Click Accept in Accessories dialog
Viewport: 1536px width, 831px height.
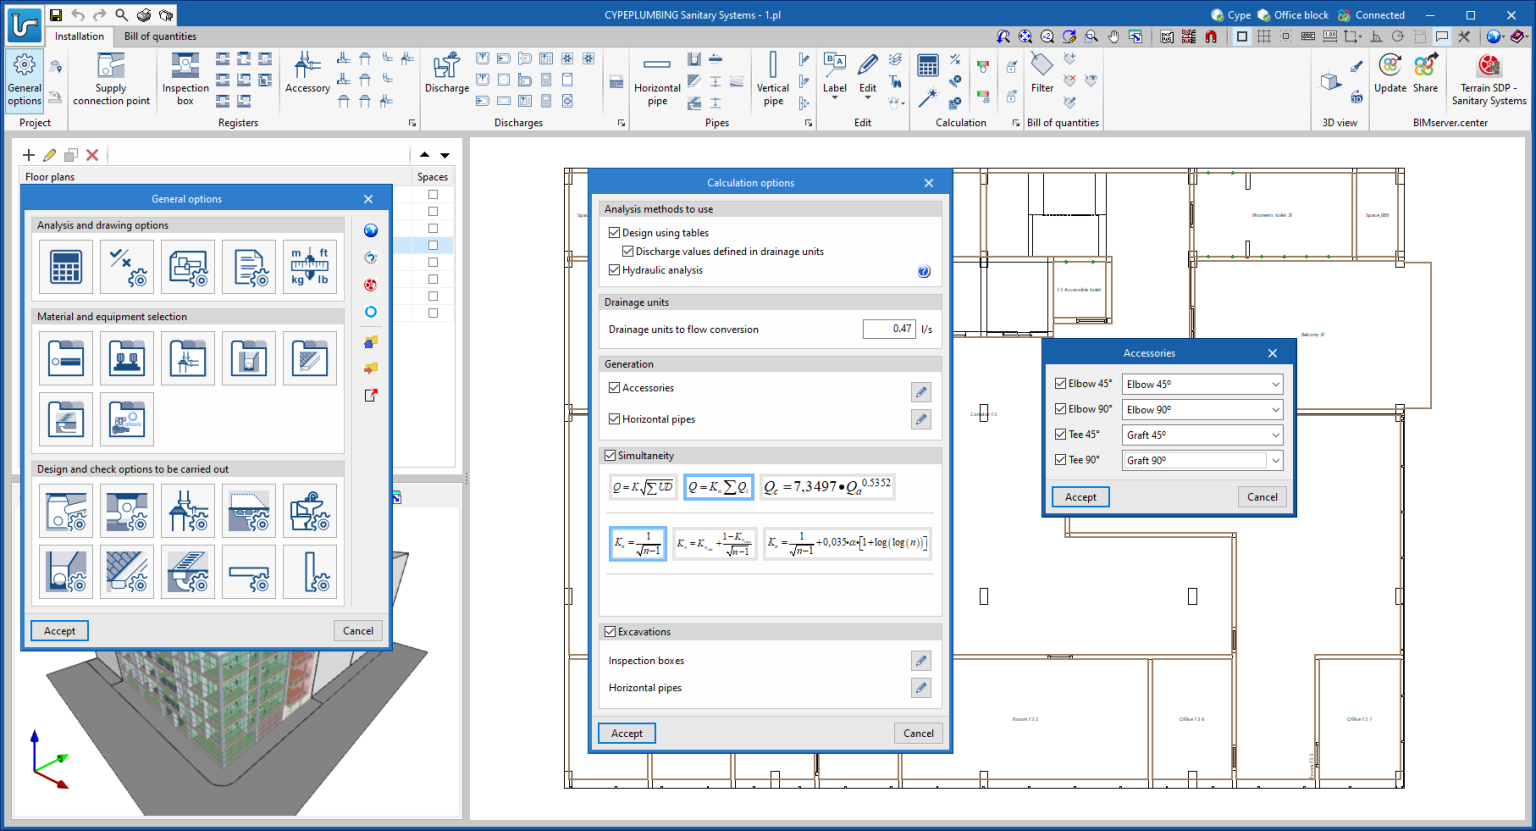[x=1080, y=497]
